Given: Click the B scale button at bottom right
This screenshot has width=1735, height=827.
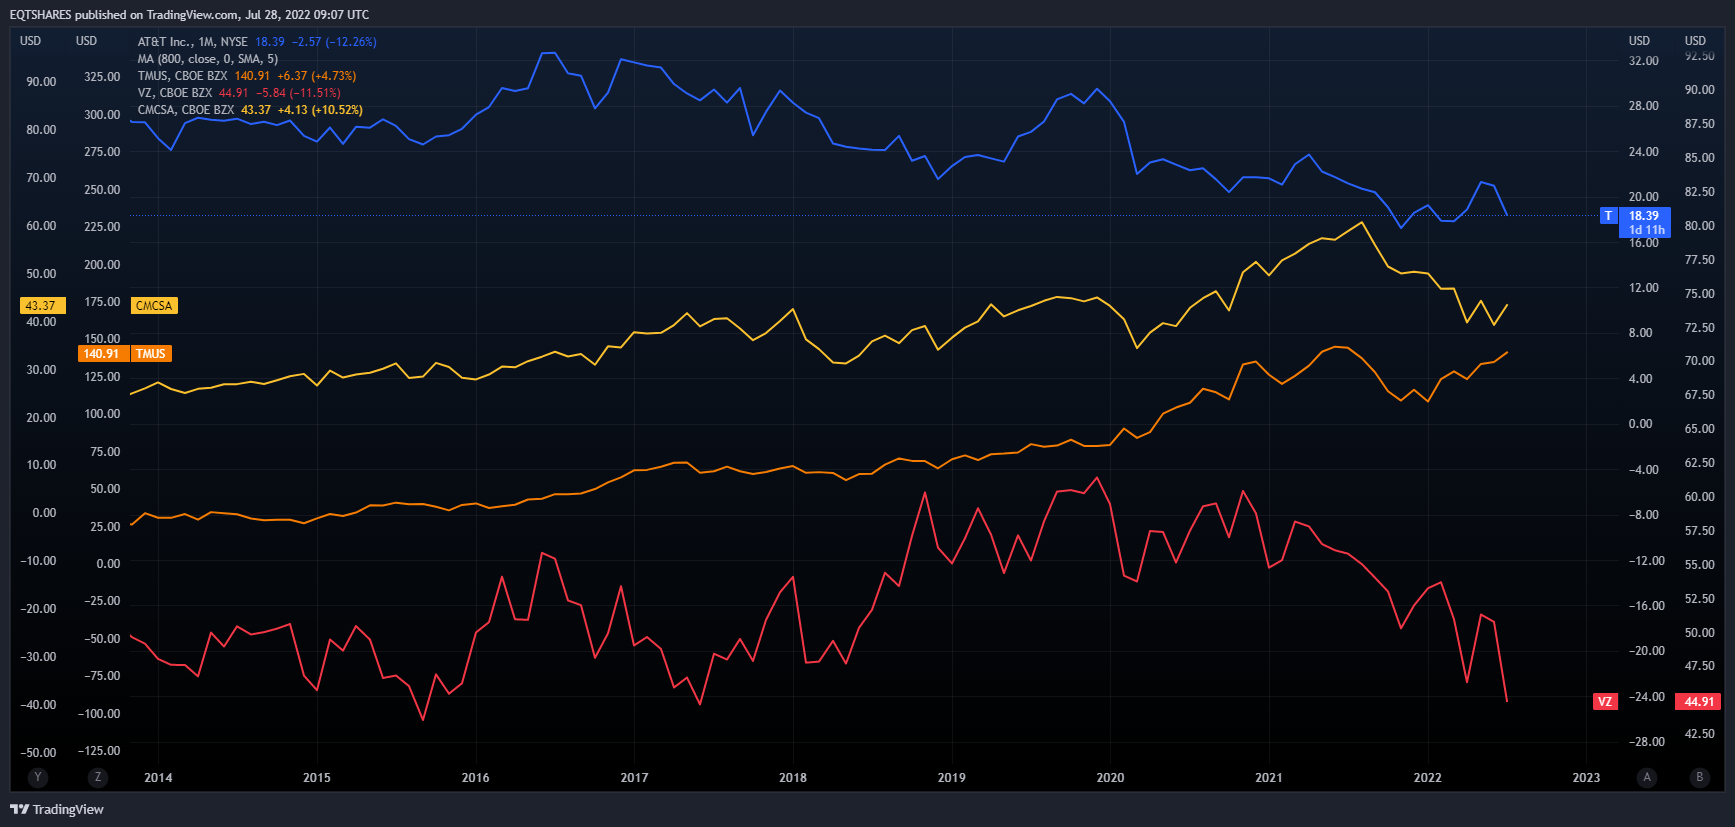Looking at the screenshot, I should click(x=1699, y=777).
